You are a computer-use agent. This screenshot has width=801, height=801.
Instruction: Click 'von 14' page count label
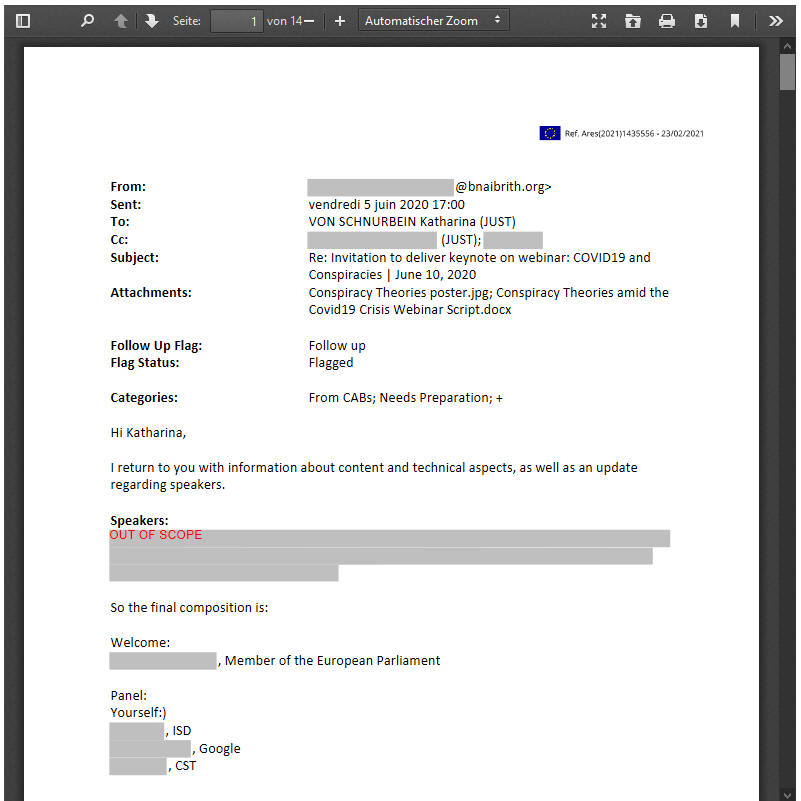click(x=285, y=21)
